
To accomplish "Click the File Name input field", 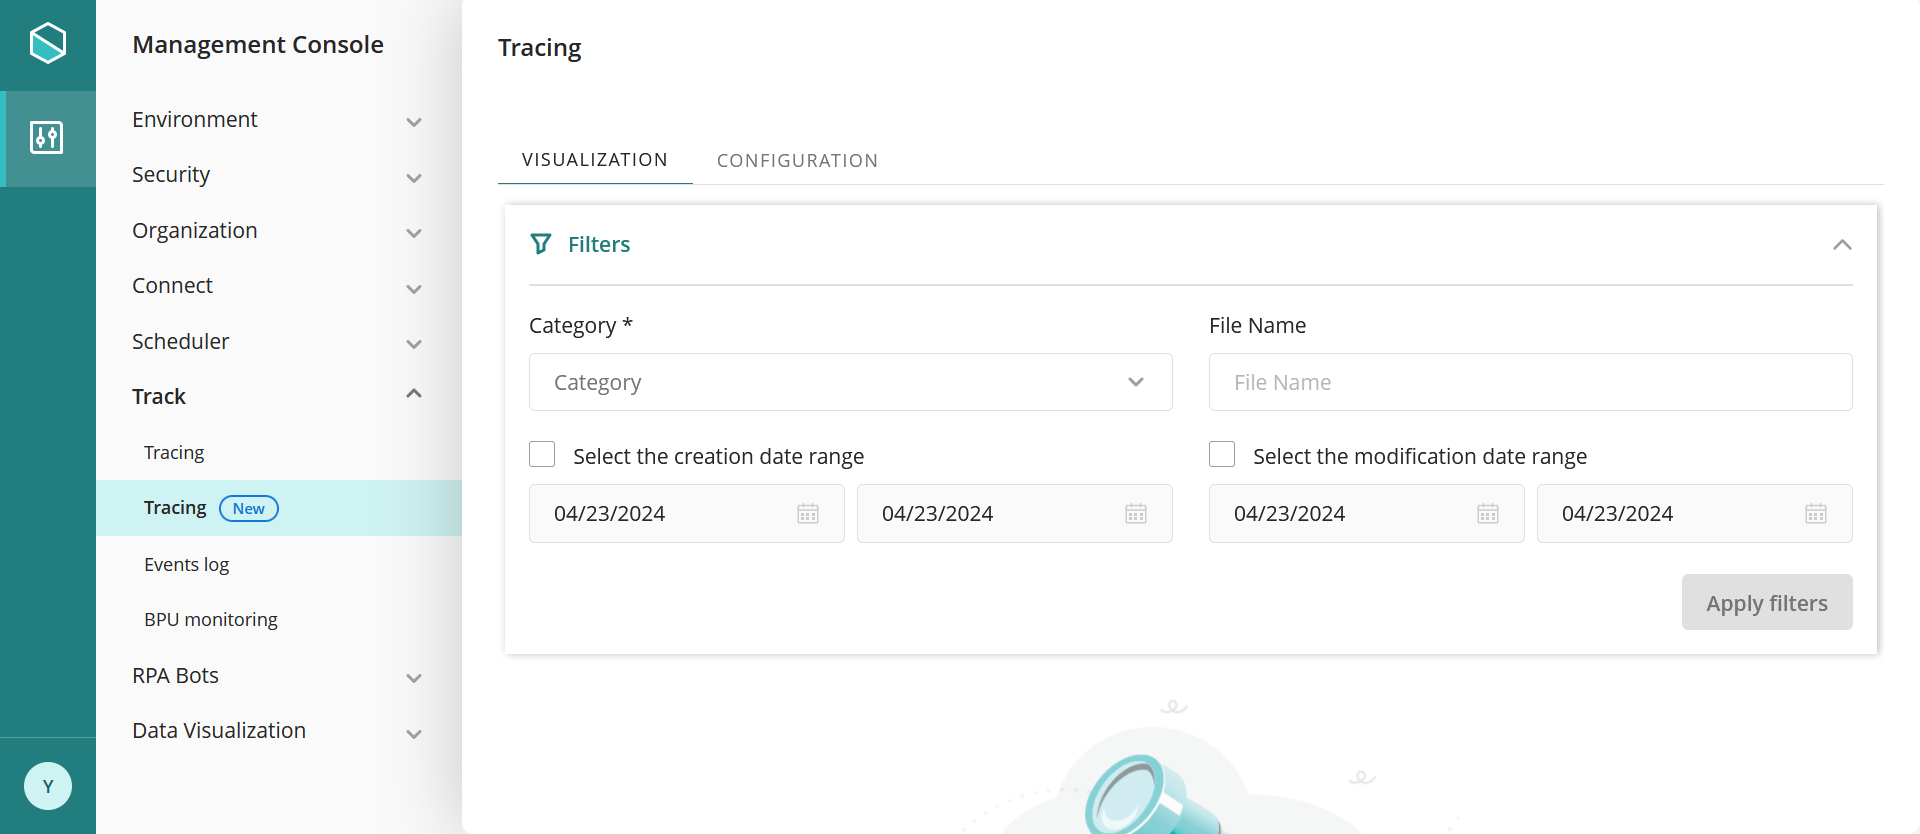I will pos(1530,382).
